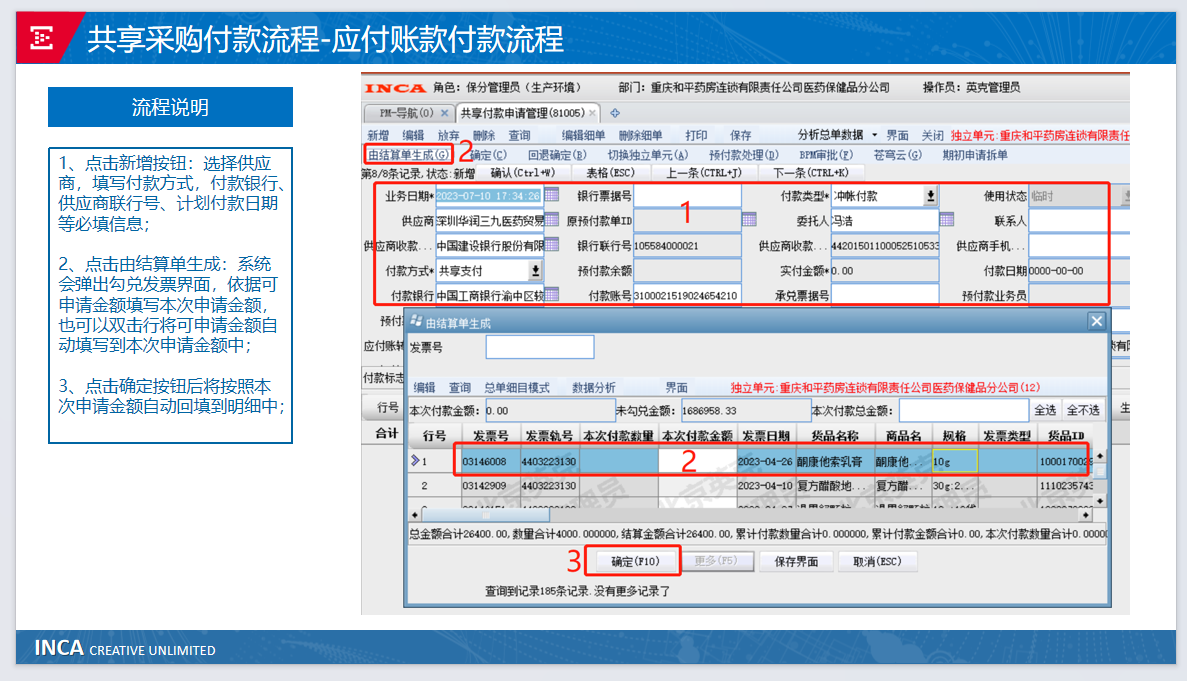This screenshot has height=681, width=1187.
Task: Click 取消(ESC) button in dialog
Action: coord(877,561)
